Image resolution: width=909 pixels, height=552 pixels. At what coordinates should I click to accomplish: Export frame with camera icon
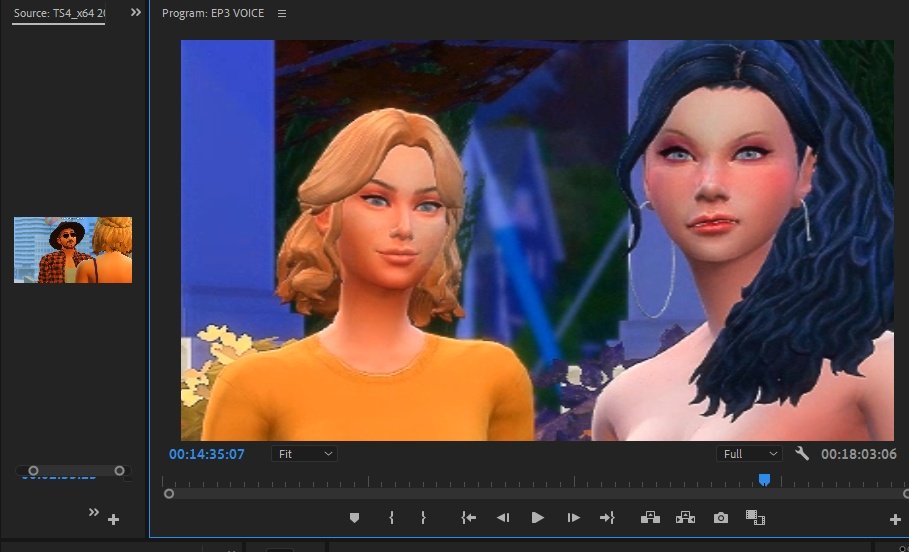721,518
